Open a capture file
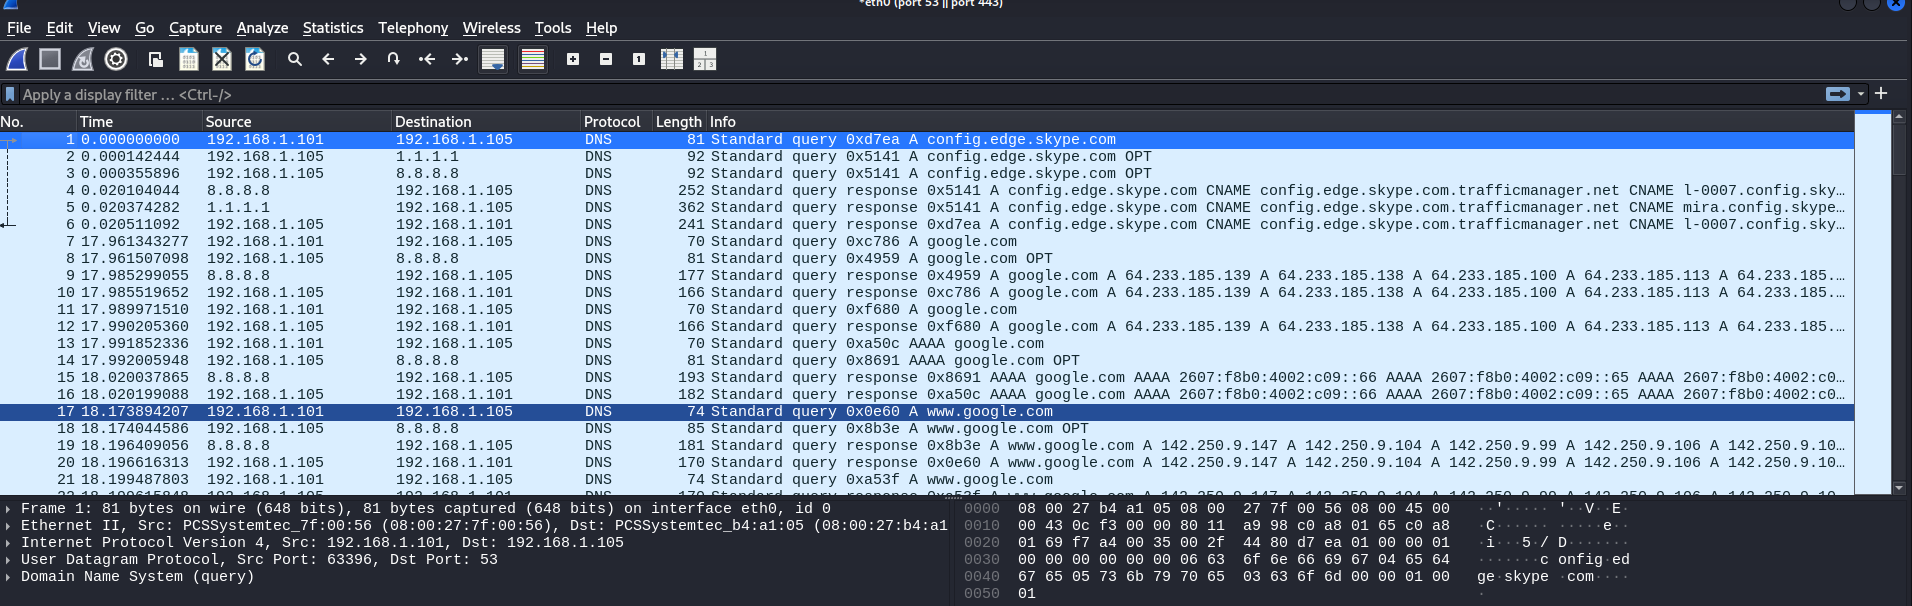 (156, 60)
